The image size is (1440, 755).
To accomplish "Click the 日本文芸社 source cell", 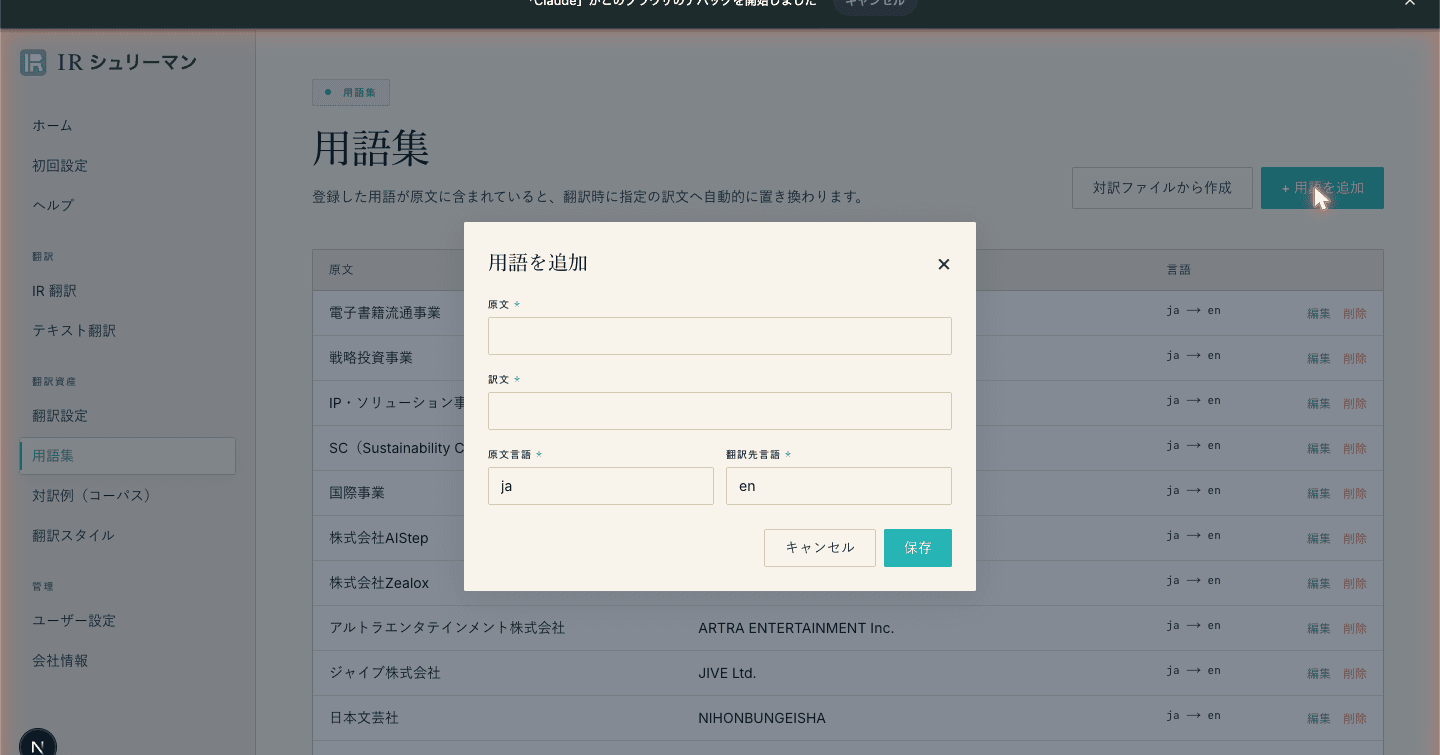I will [x=364, y=718].
